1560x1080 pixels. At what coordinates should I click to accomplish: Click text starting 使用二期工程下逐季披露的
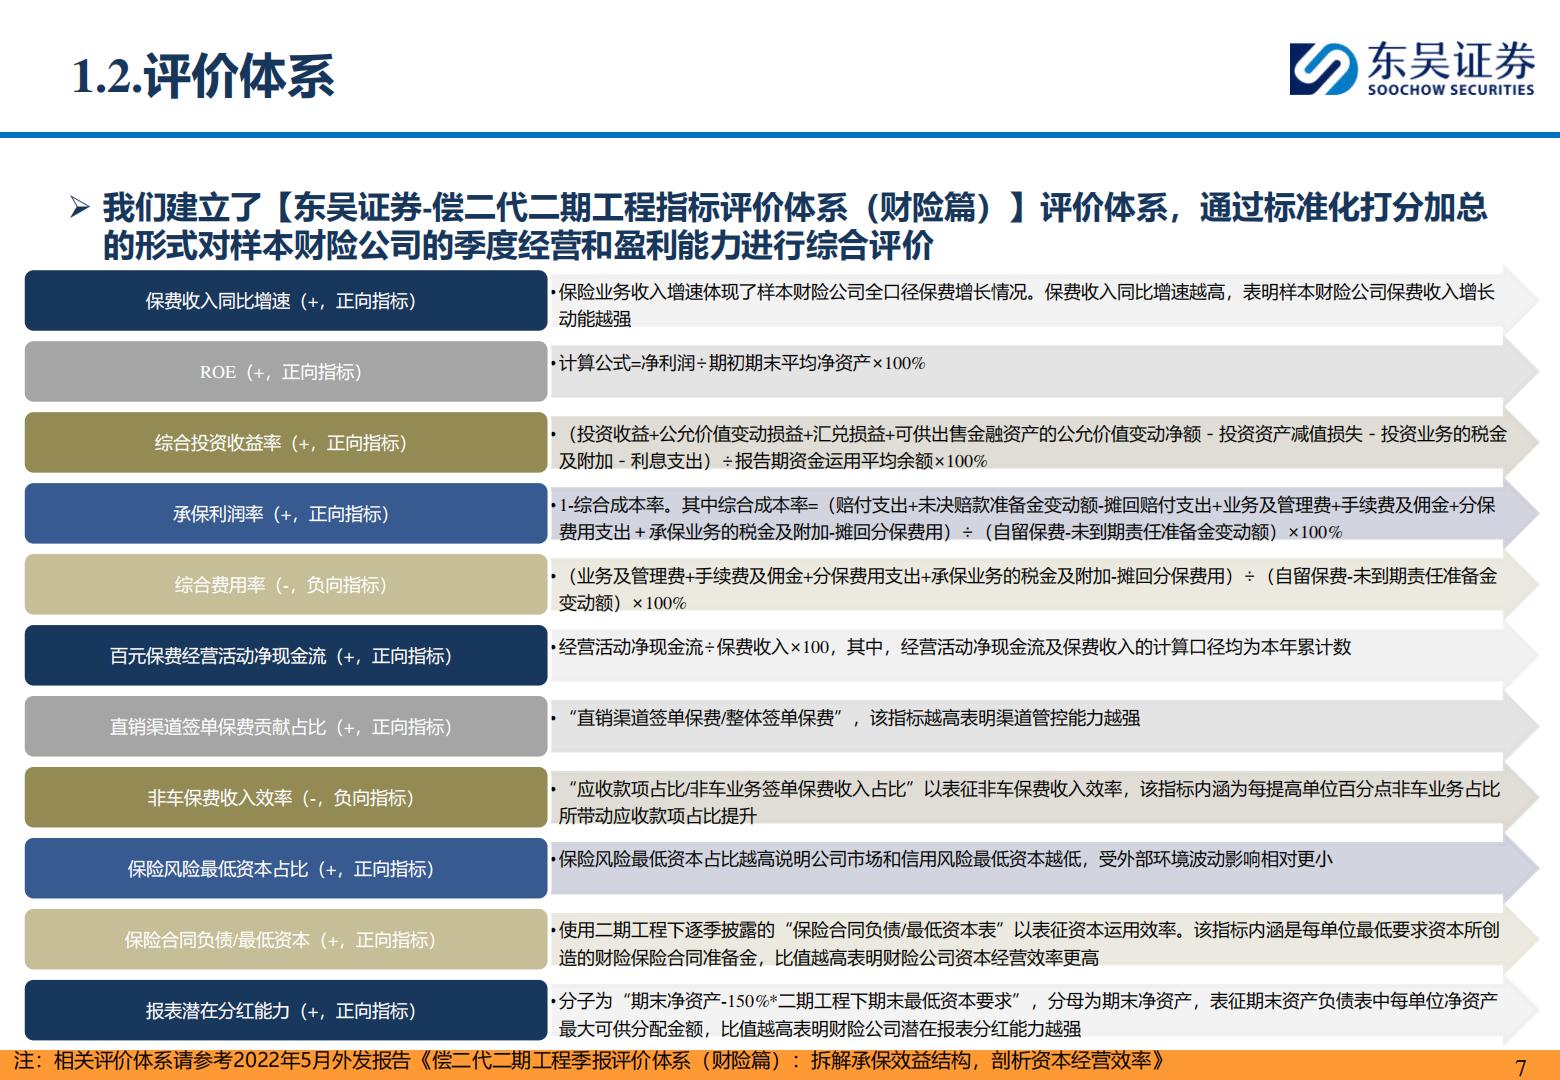[1029, 944]
